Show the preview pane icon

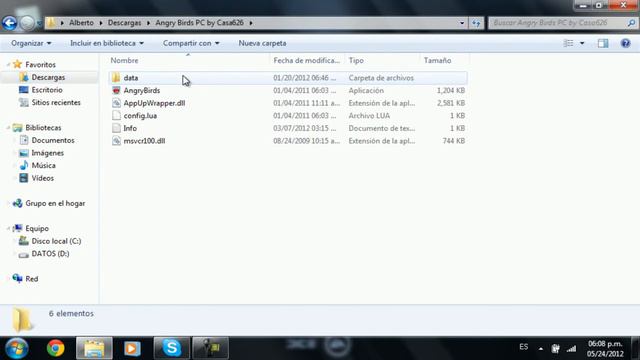[603, 43]
